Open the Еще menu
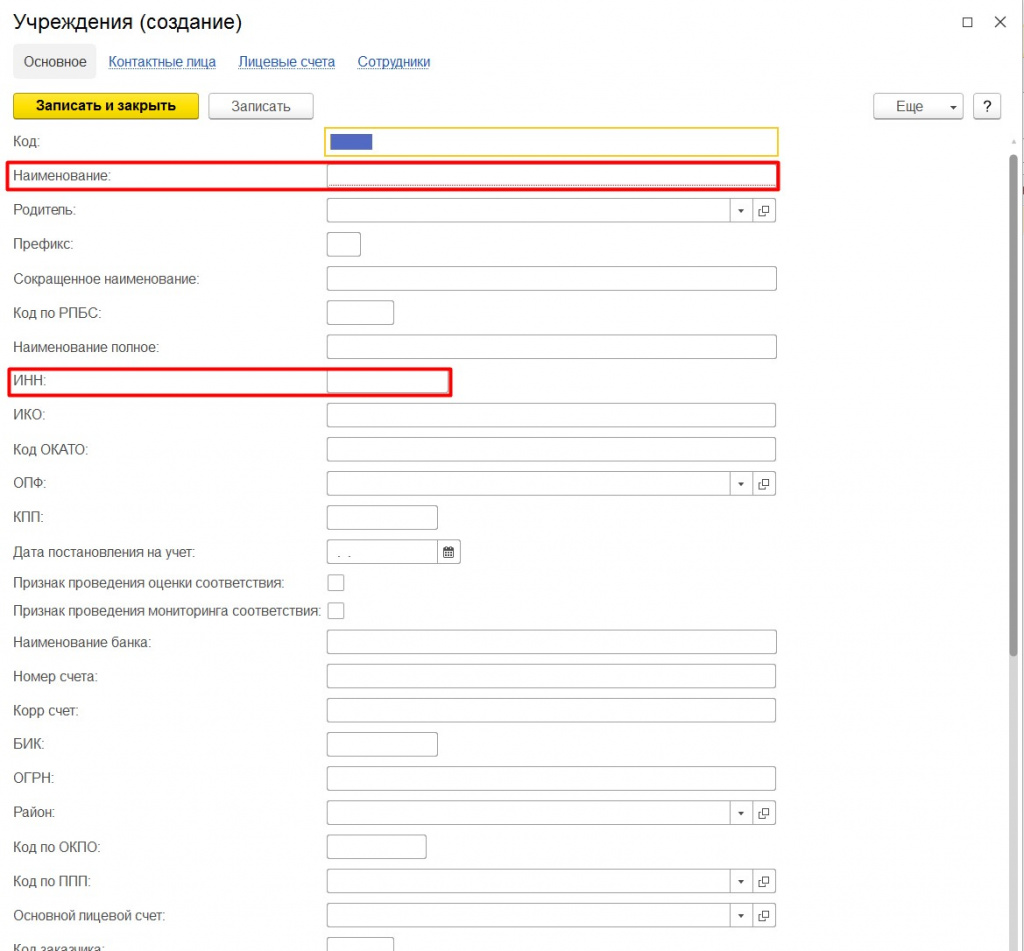Viewport: 1024px width, 951px height. tap(917, 107)
